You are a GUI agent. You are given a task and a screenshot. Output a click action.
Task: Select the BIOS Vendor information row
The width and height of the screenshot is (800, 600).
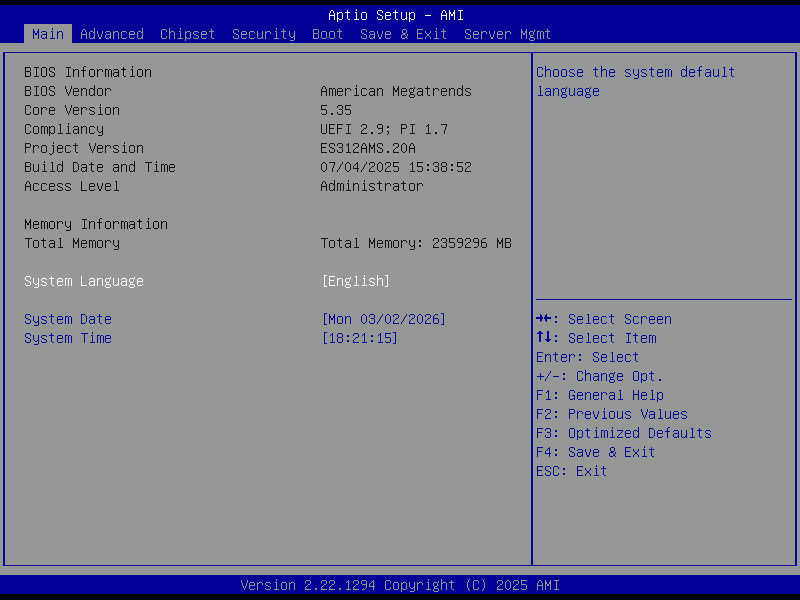coord(67,91)
